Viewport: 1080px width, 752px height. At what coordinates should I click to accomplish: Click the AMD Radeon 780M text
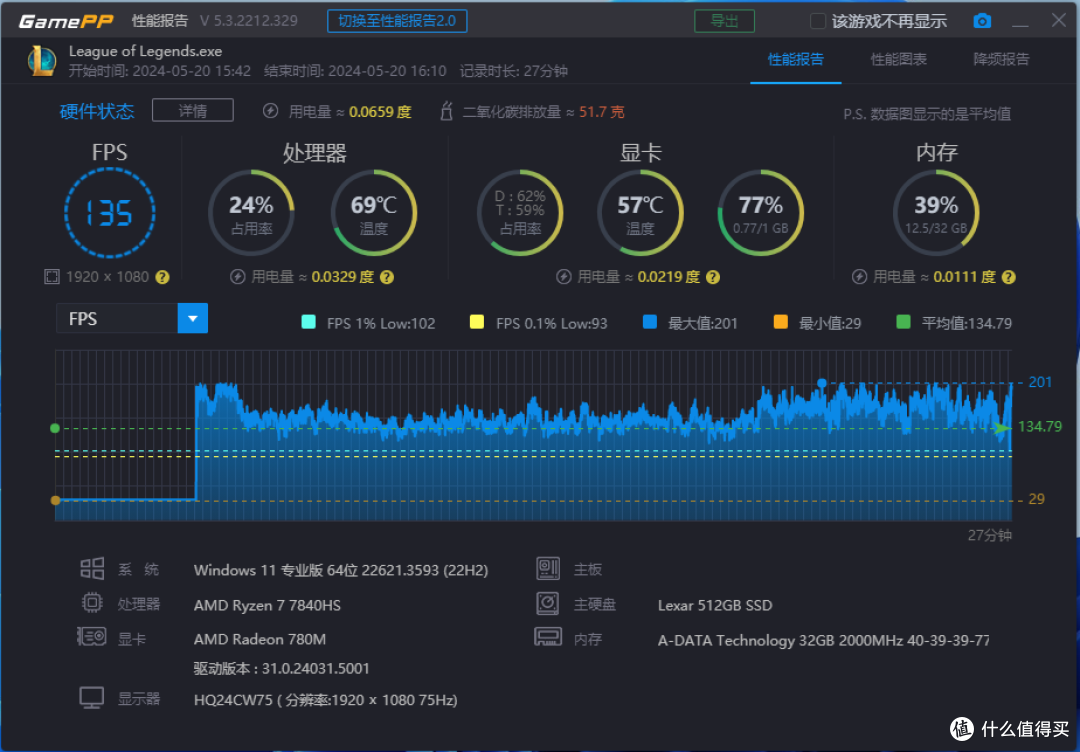pos(260,639)
